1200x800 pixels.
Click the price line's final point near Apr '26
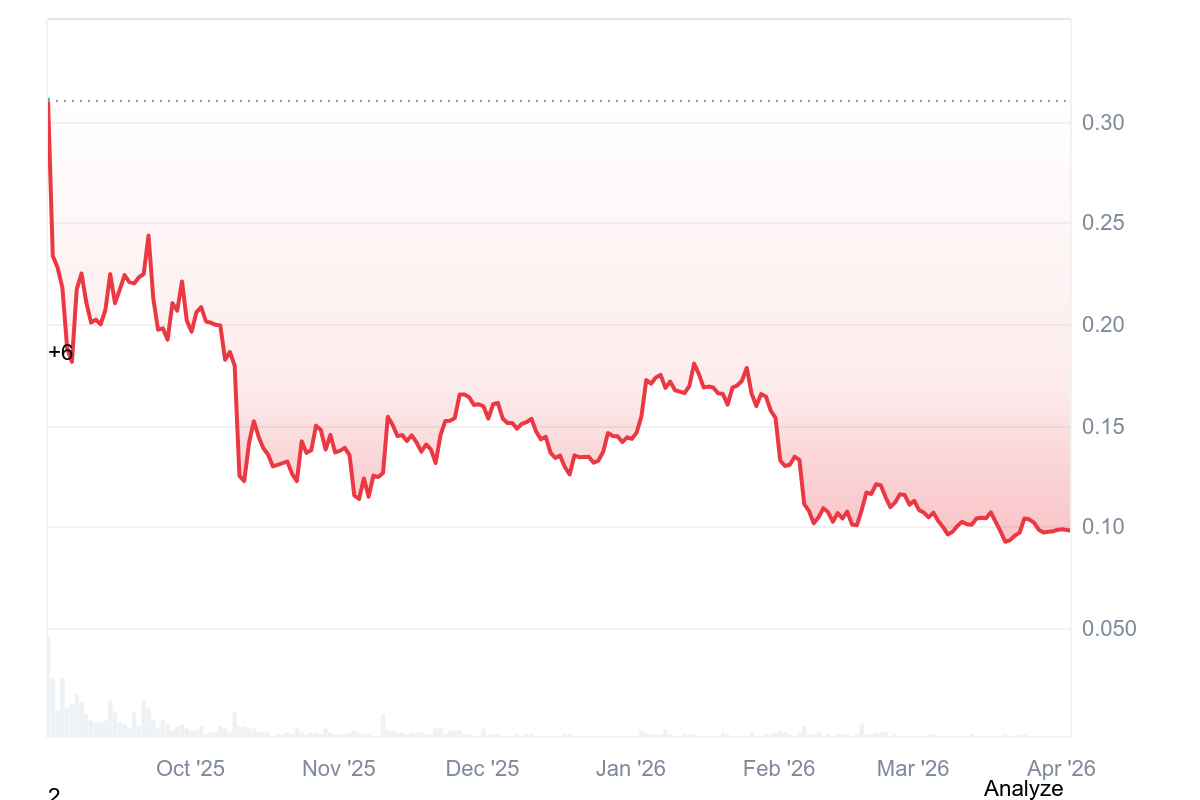[1069, 530]
